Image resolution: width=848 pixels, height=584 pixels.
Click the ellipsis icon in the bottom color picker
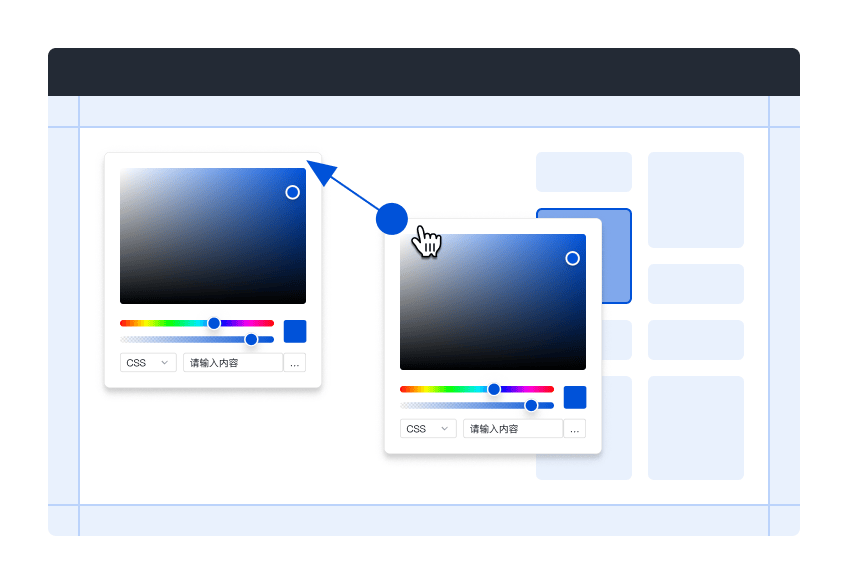click(575, 428)
